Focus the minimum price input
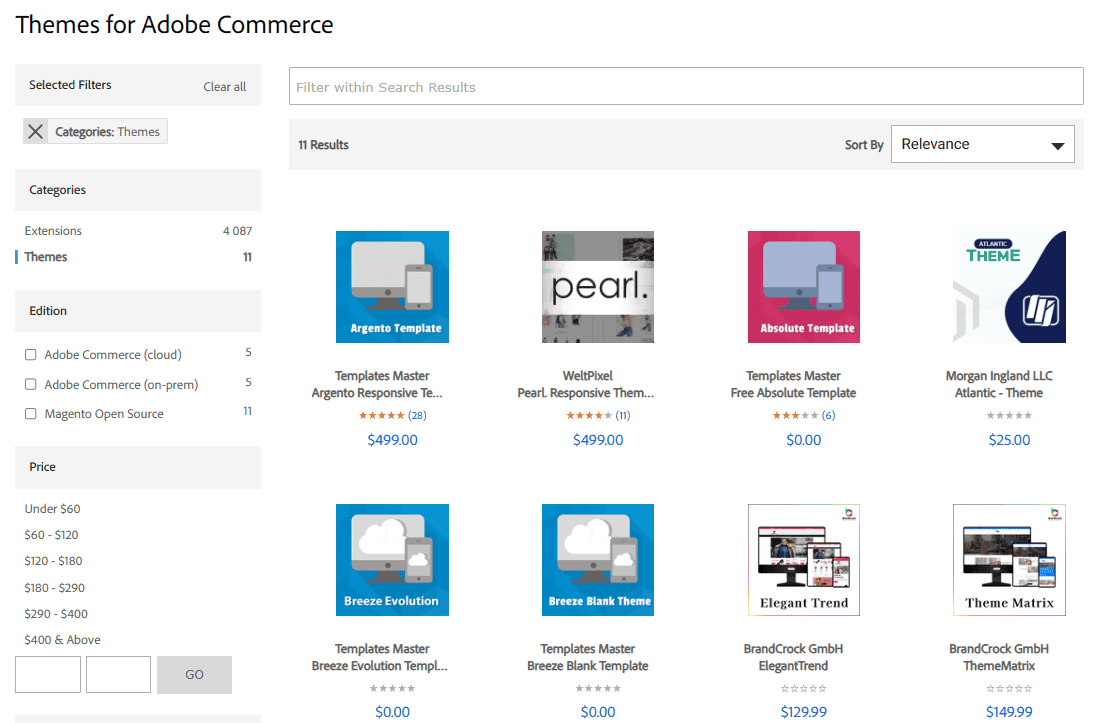The width and height of the screenshot is (1103, 723). pyautogui.click(x=48, y=674)
